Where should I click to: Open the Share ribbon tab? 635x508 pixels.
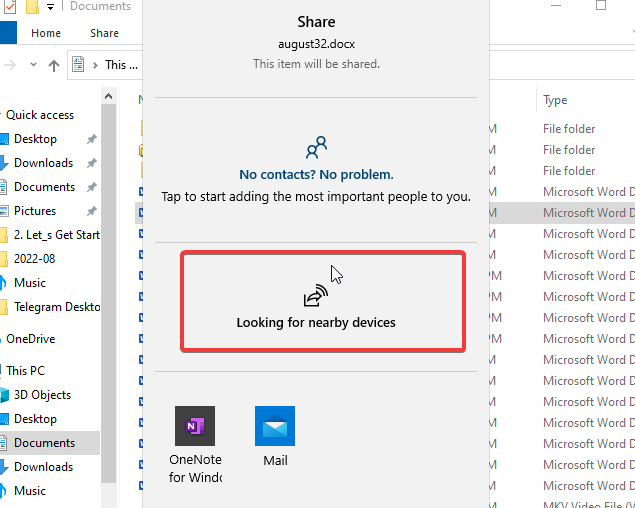pos(104,33)
